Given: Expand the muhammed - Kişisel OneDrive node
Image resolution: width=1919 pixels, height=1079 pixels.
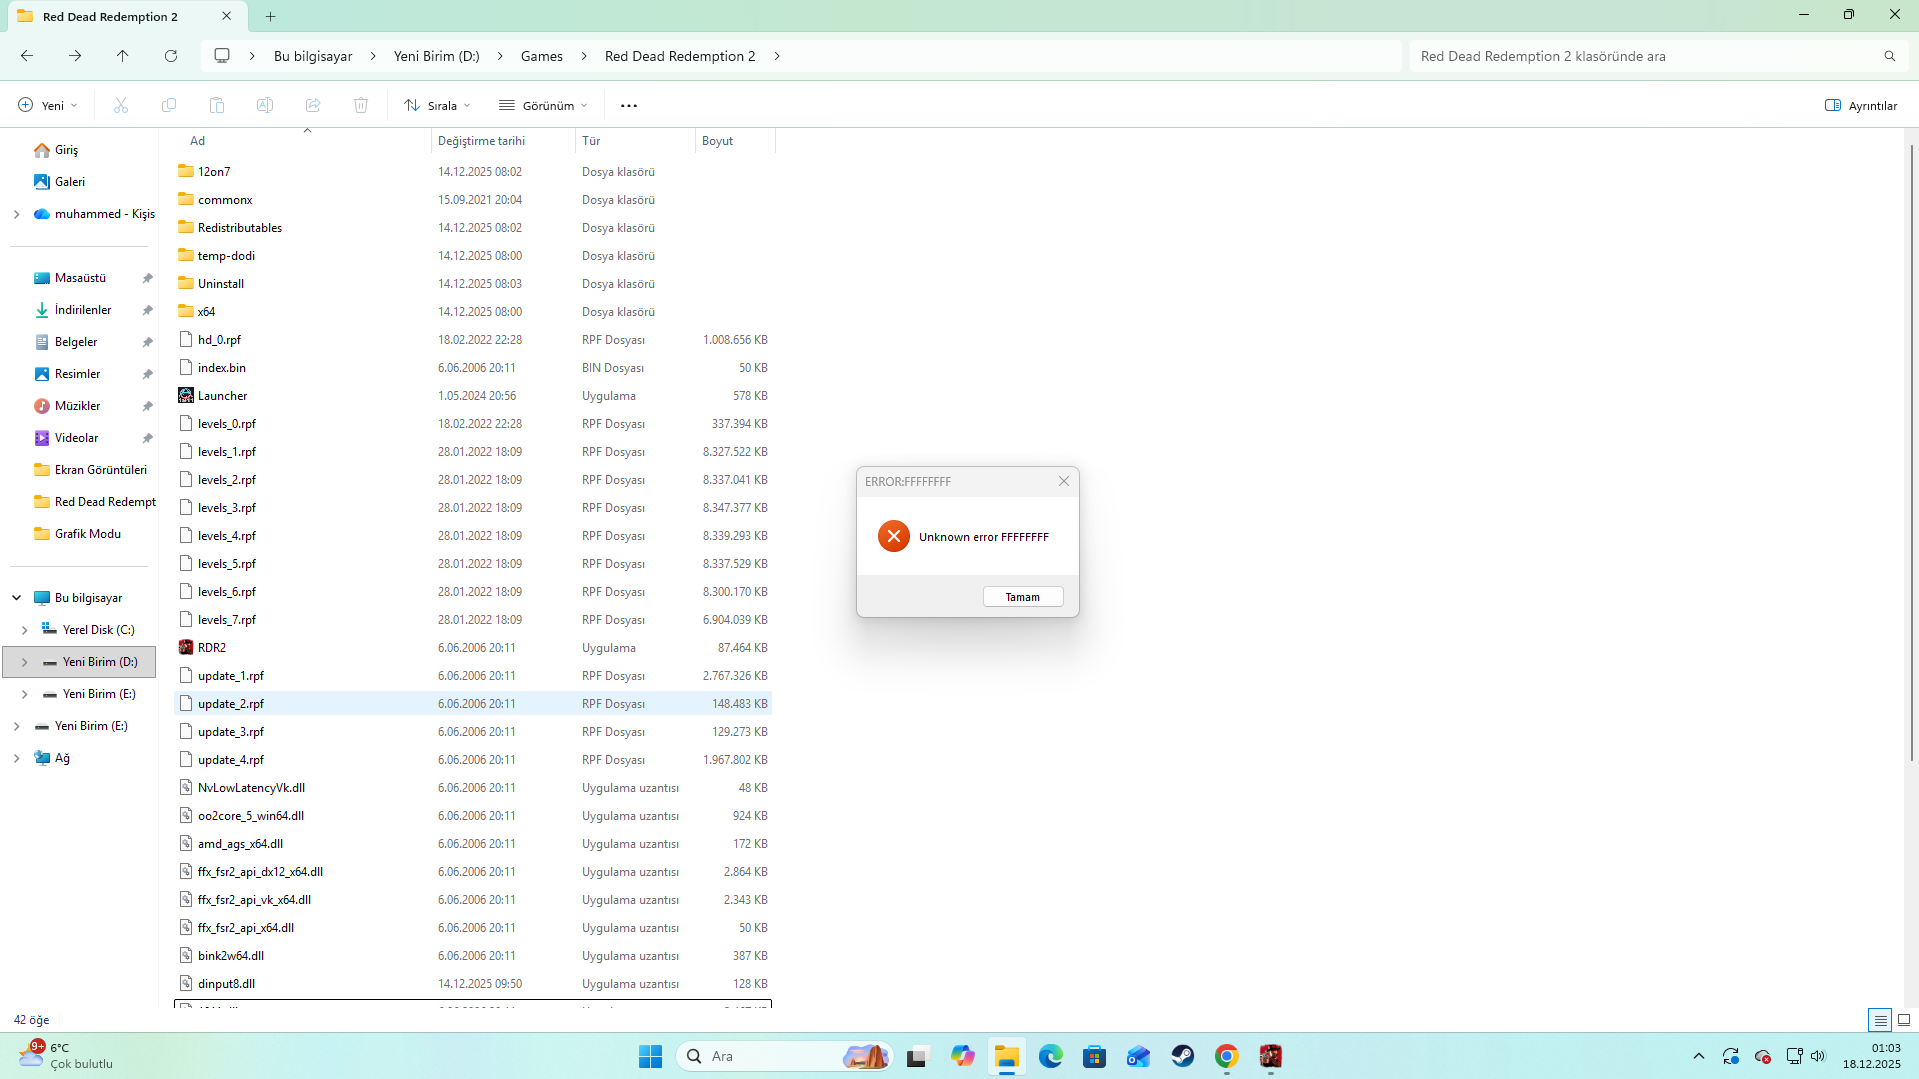Looking at the screenshot, I should coord(17,214).
